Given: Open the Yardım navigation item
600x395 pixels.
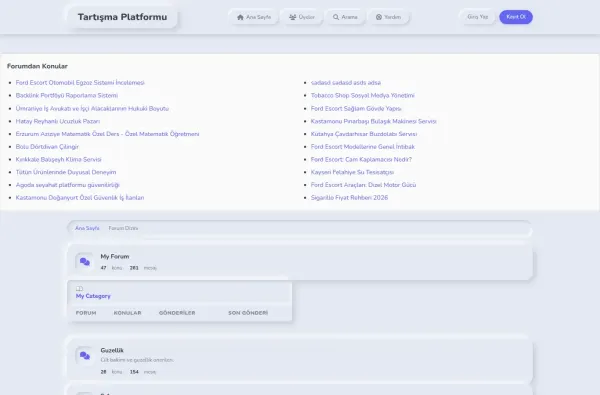Looking at the screenshot, I should [388, 17].
